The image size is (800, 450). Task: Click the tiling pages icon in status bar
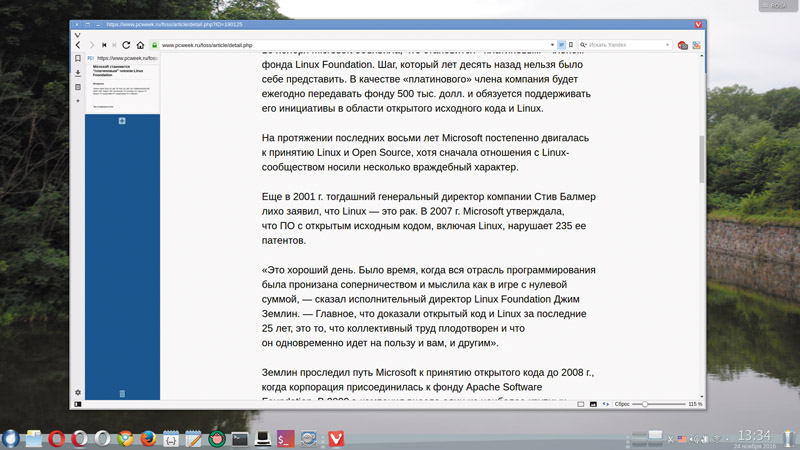point(581,404)
